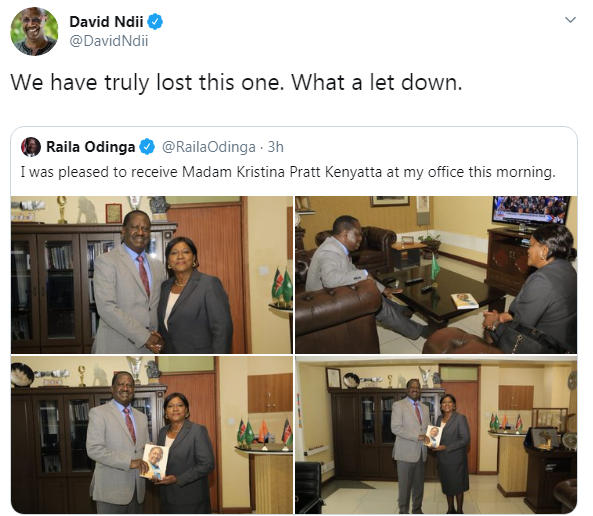Open the handshake photo thumbnail
Screen dimensions: 593x516
click(x=152, y=275)
